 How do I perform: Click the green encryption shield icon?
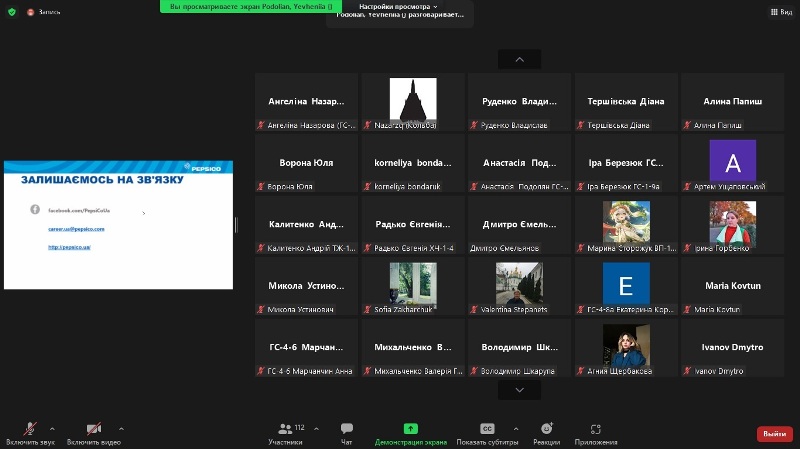(12, 12)
